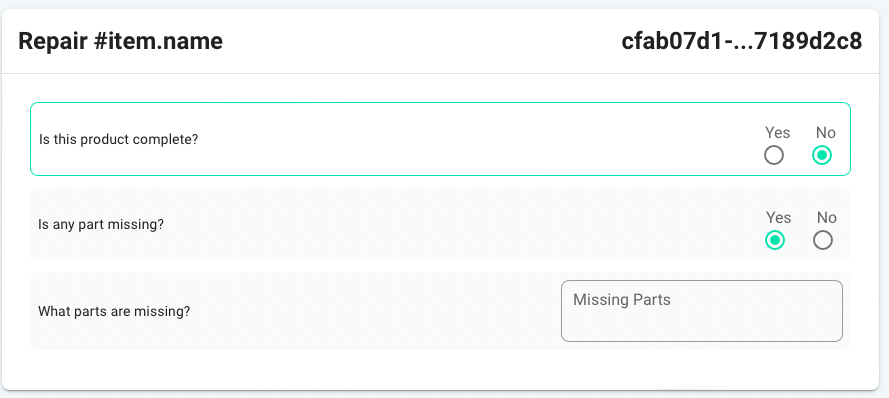Screen dimensions: 889x398
Task: Click empty space in green-bordered product complete row
Action: [454, 139]
